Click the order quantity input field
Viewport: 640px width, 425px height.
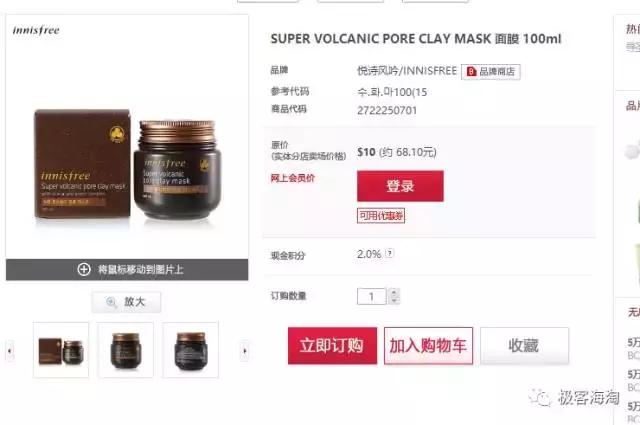point(371,296)
